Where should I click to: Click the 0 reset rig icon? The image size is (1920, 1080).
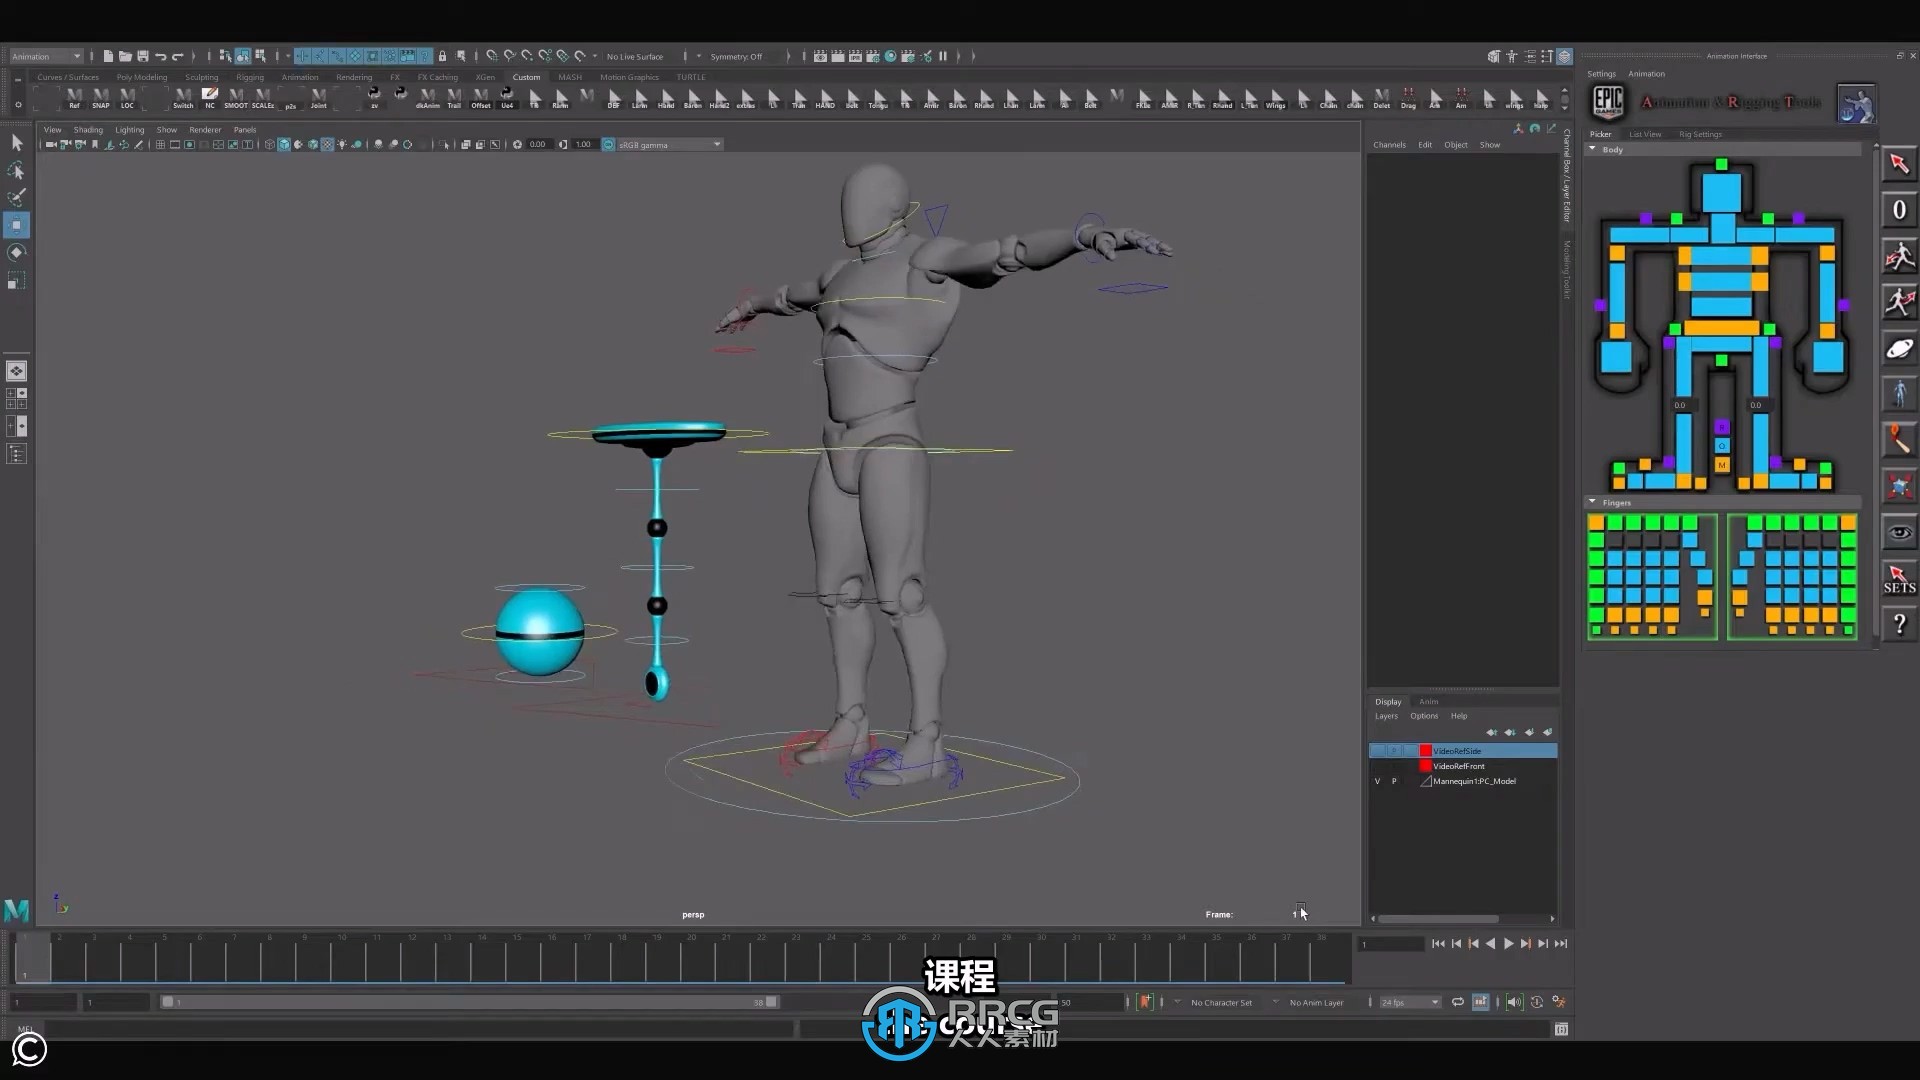[1899, 210]
